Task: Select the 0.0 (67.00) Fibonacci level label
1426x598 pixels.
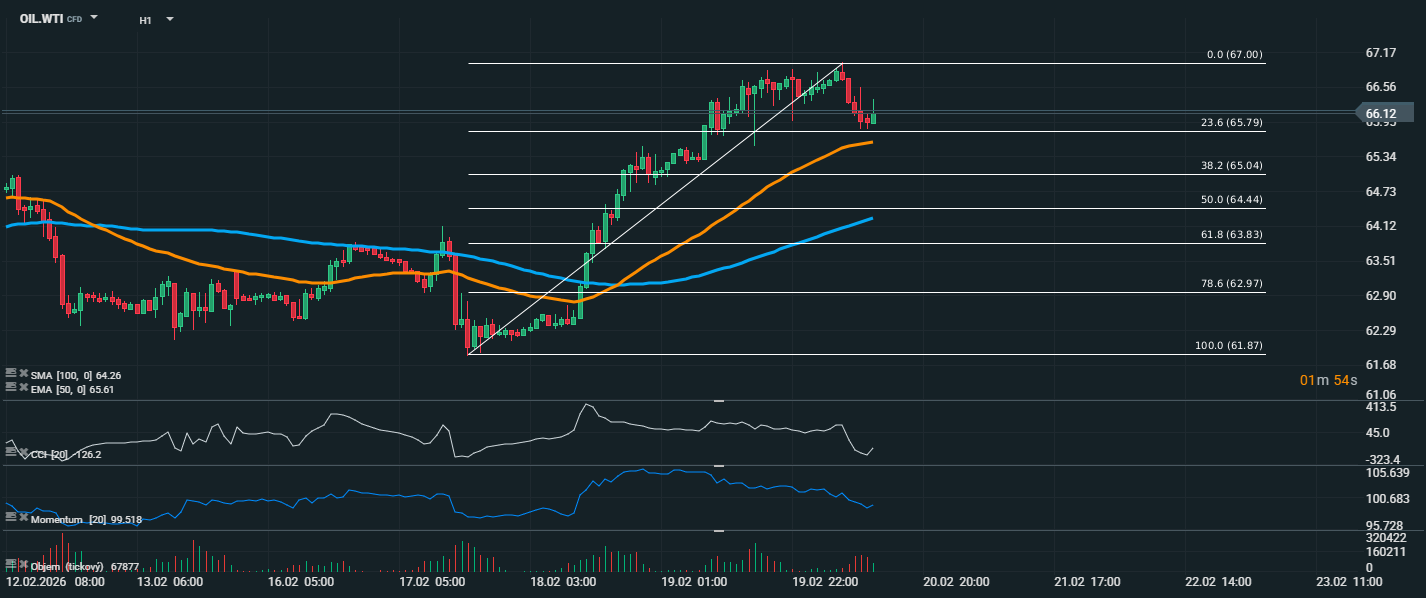Action: coord(1234,55)
